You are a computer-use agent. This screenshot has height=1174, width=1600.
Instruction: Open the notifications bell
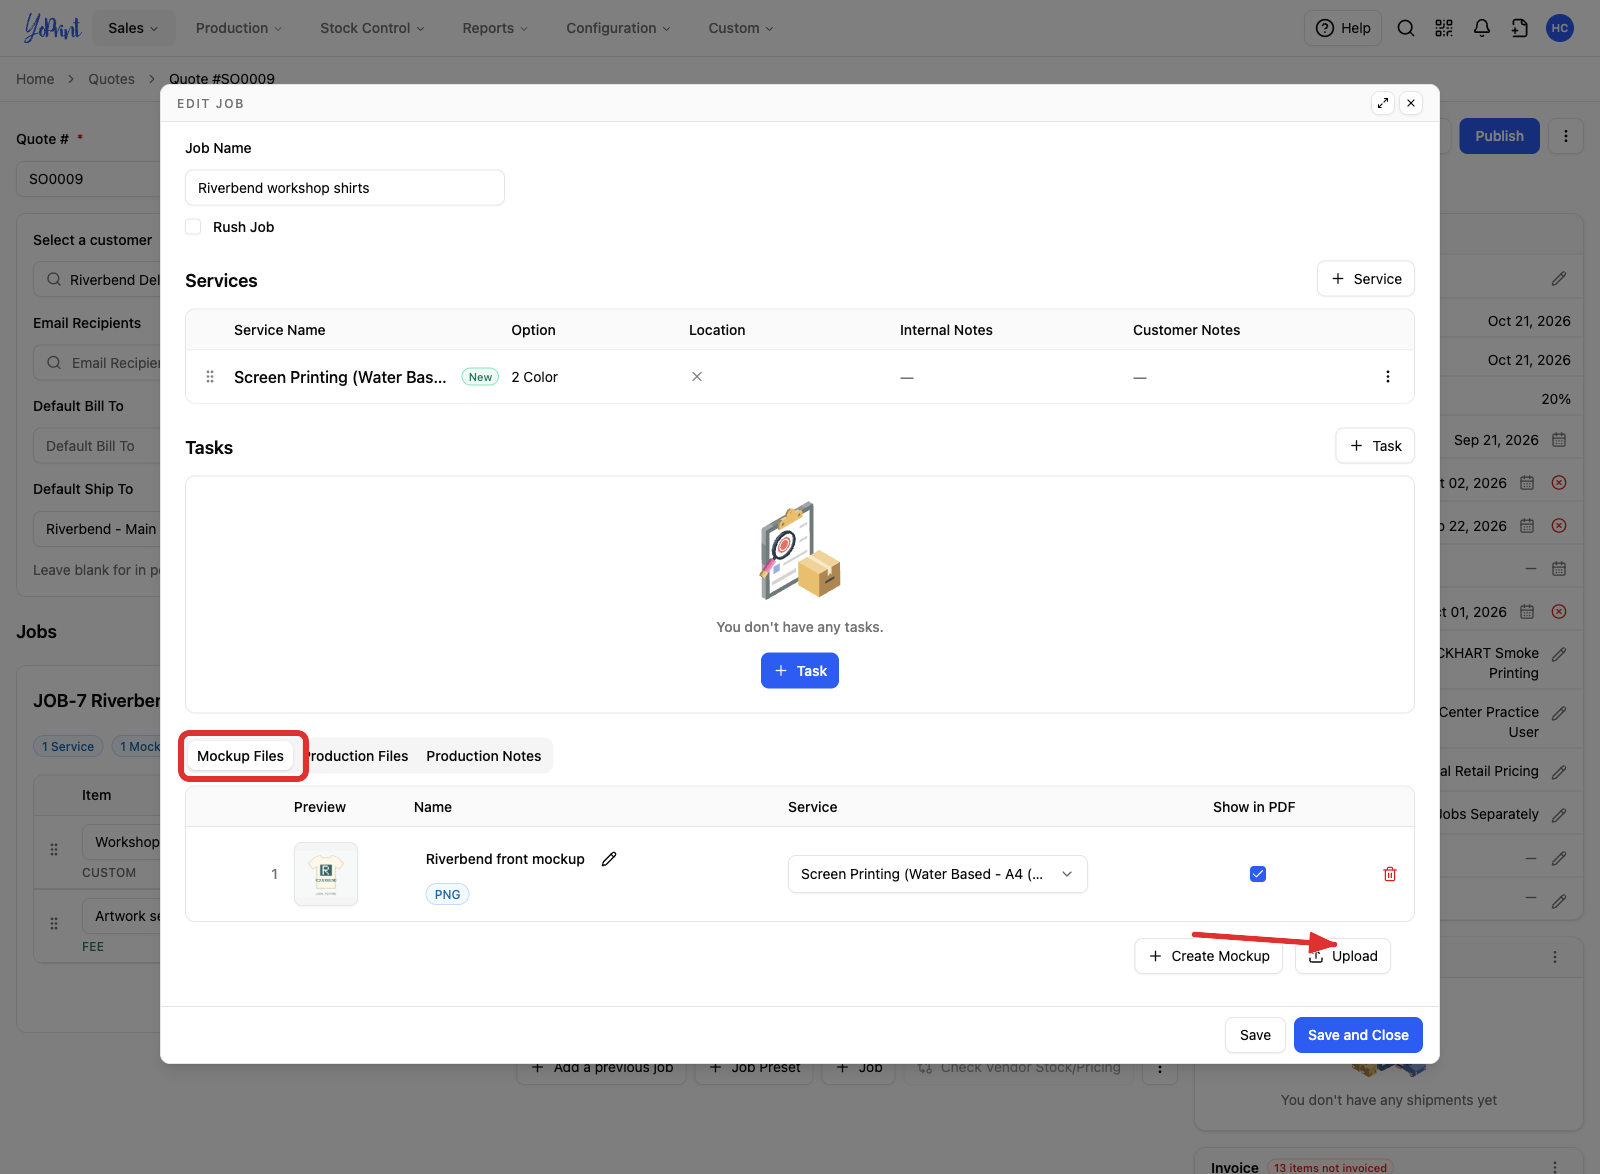pos(1482,28)
